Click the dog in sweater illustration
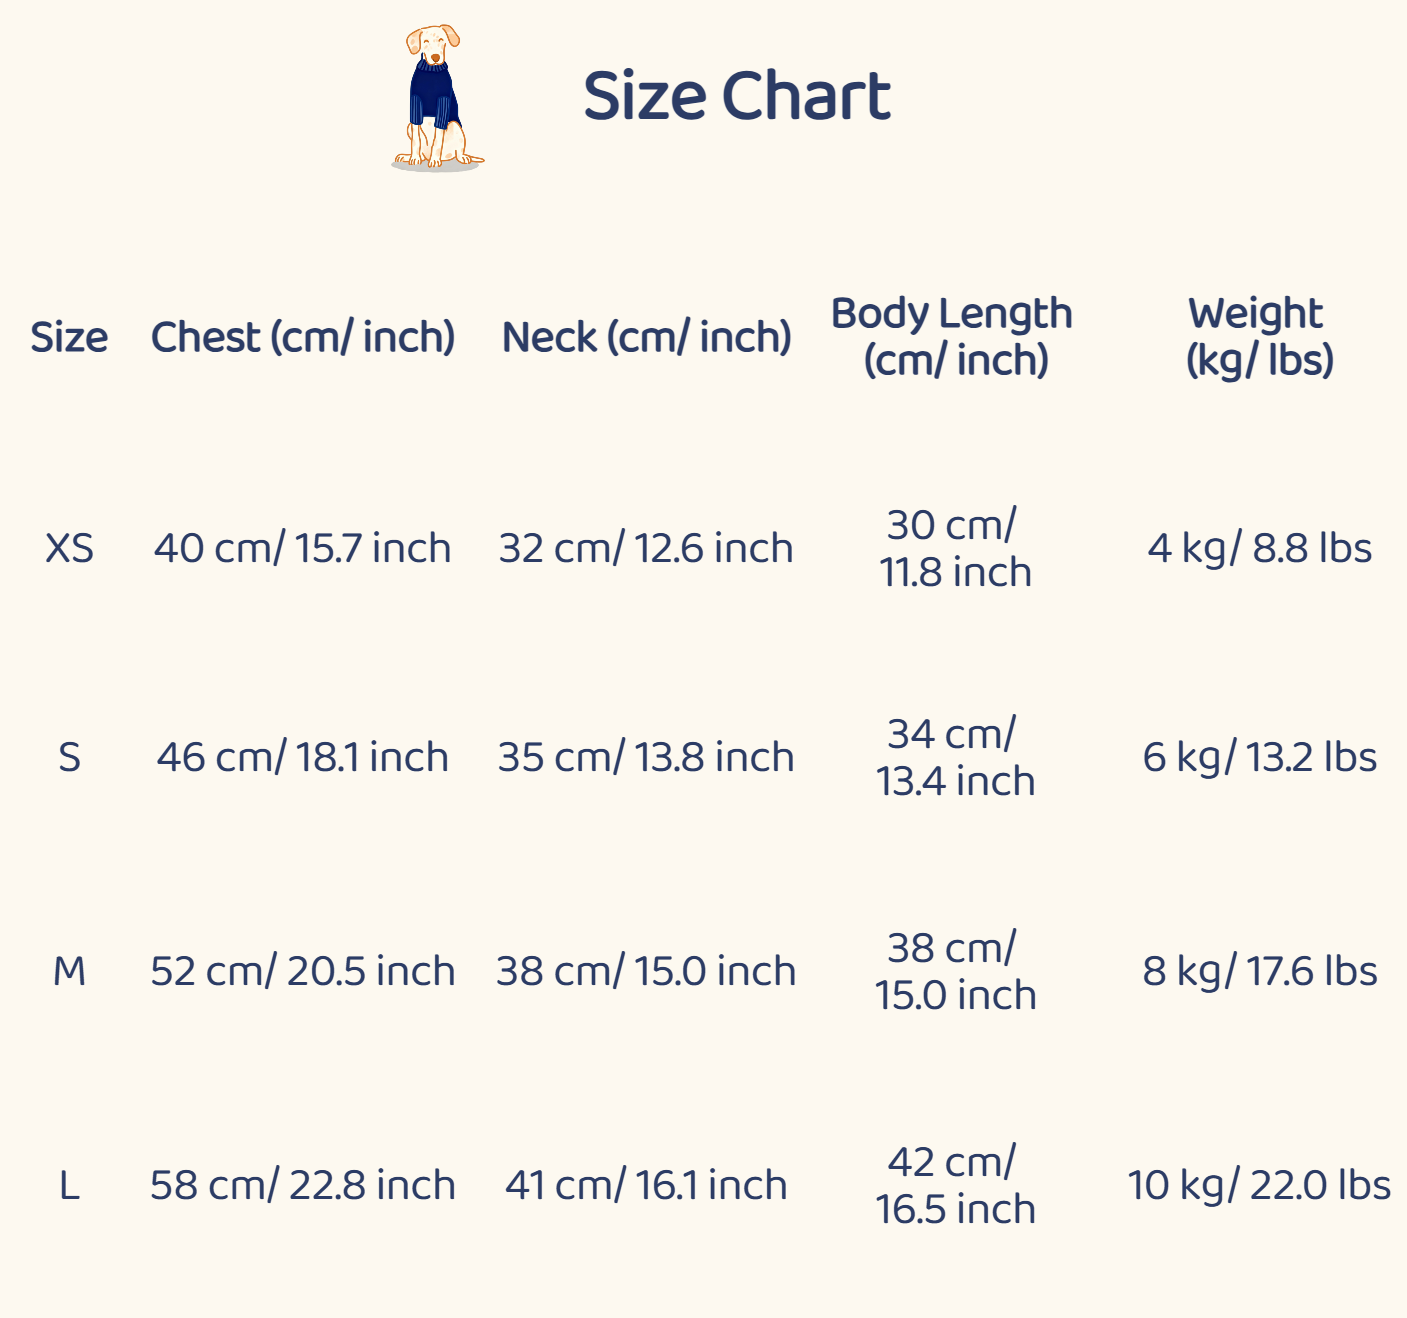This screenshot has height=1318, width=1407. (x=437, y=98)
